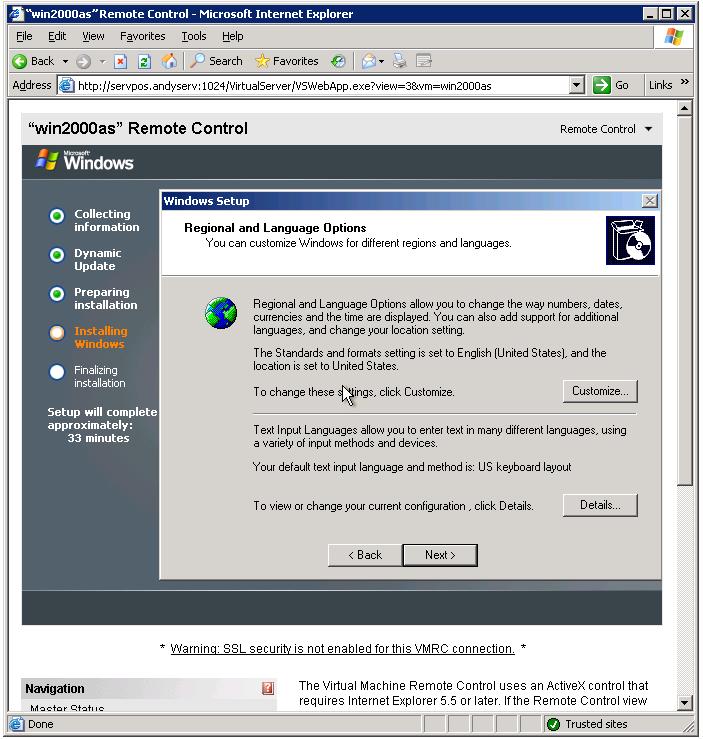Viewport: 703px width, 739px height.
Task: Click the vertical scrollbar thumb
Action: [x=684, y=301]
